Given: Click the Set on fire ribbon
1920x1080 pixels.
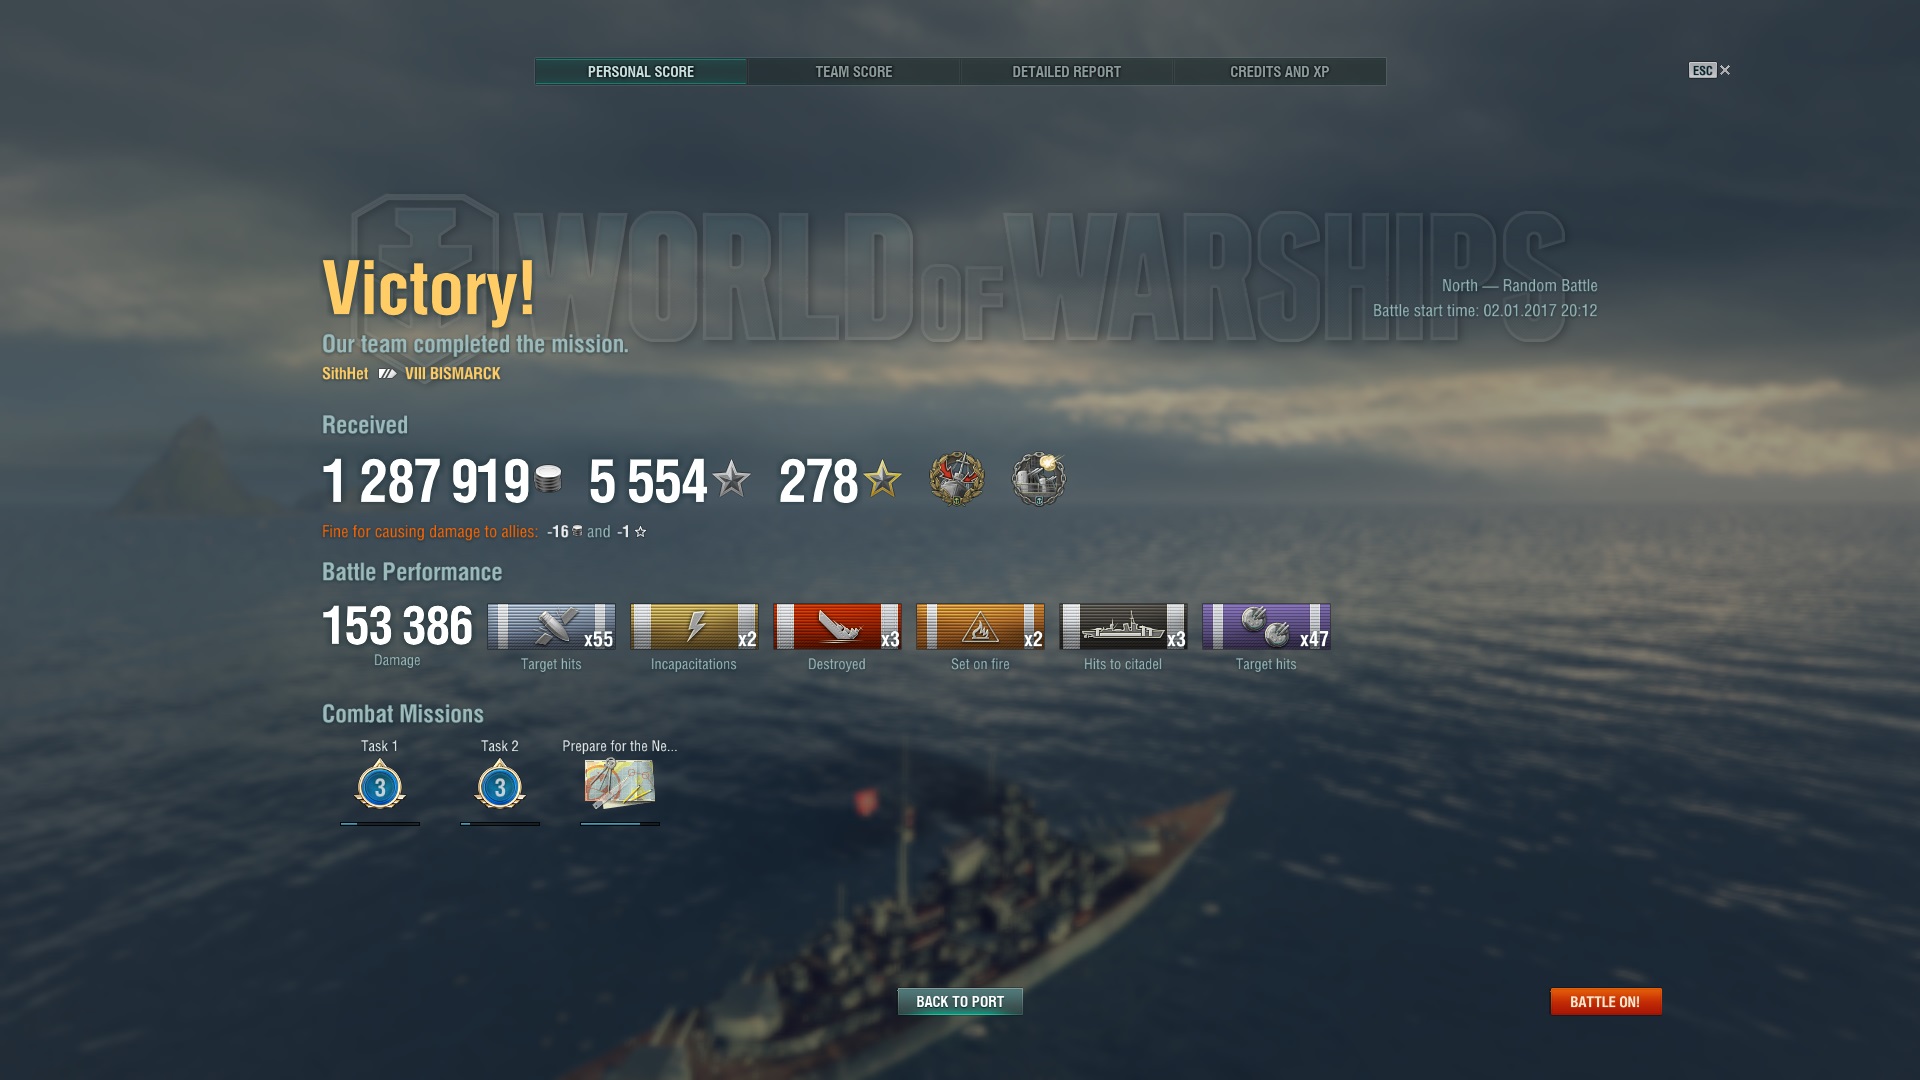Looking at the screenshot, I should (x=980, y=626).
